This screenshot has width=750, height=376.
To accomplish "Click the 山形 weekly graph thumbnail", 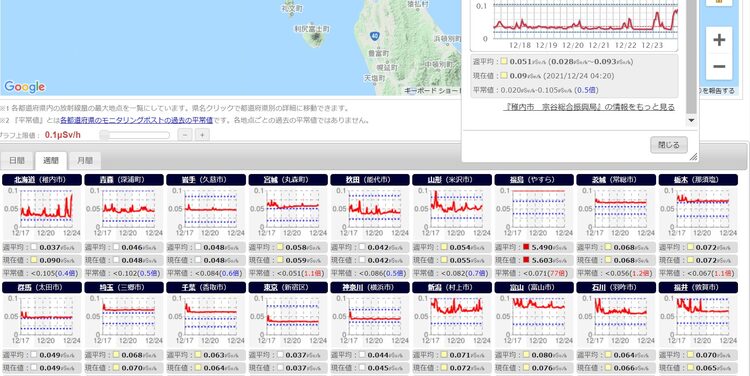I will click(x=451, y=210).
